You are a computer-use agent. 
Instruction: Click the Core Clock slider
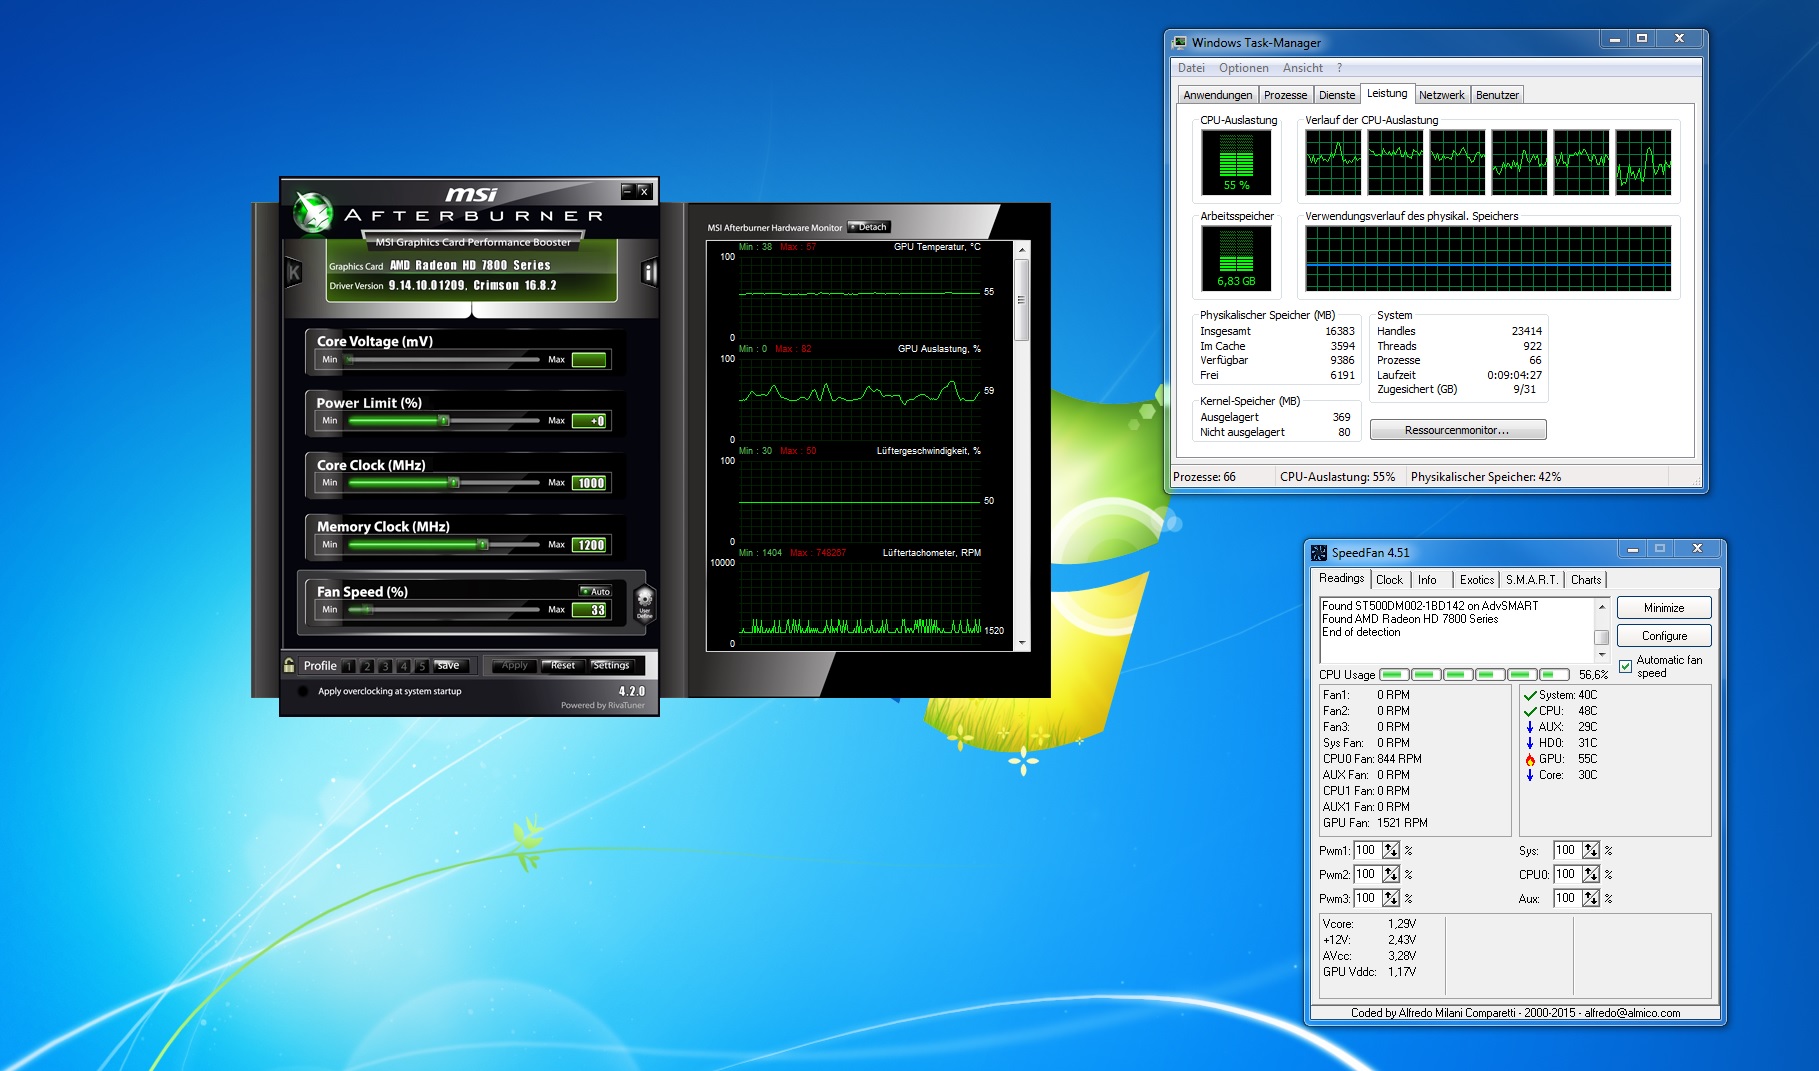tap(443, 483)
